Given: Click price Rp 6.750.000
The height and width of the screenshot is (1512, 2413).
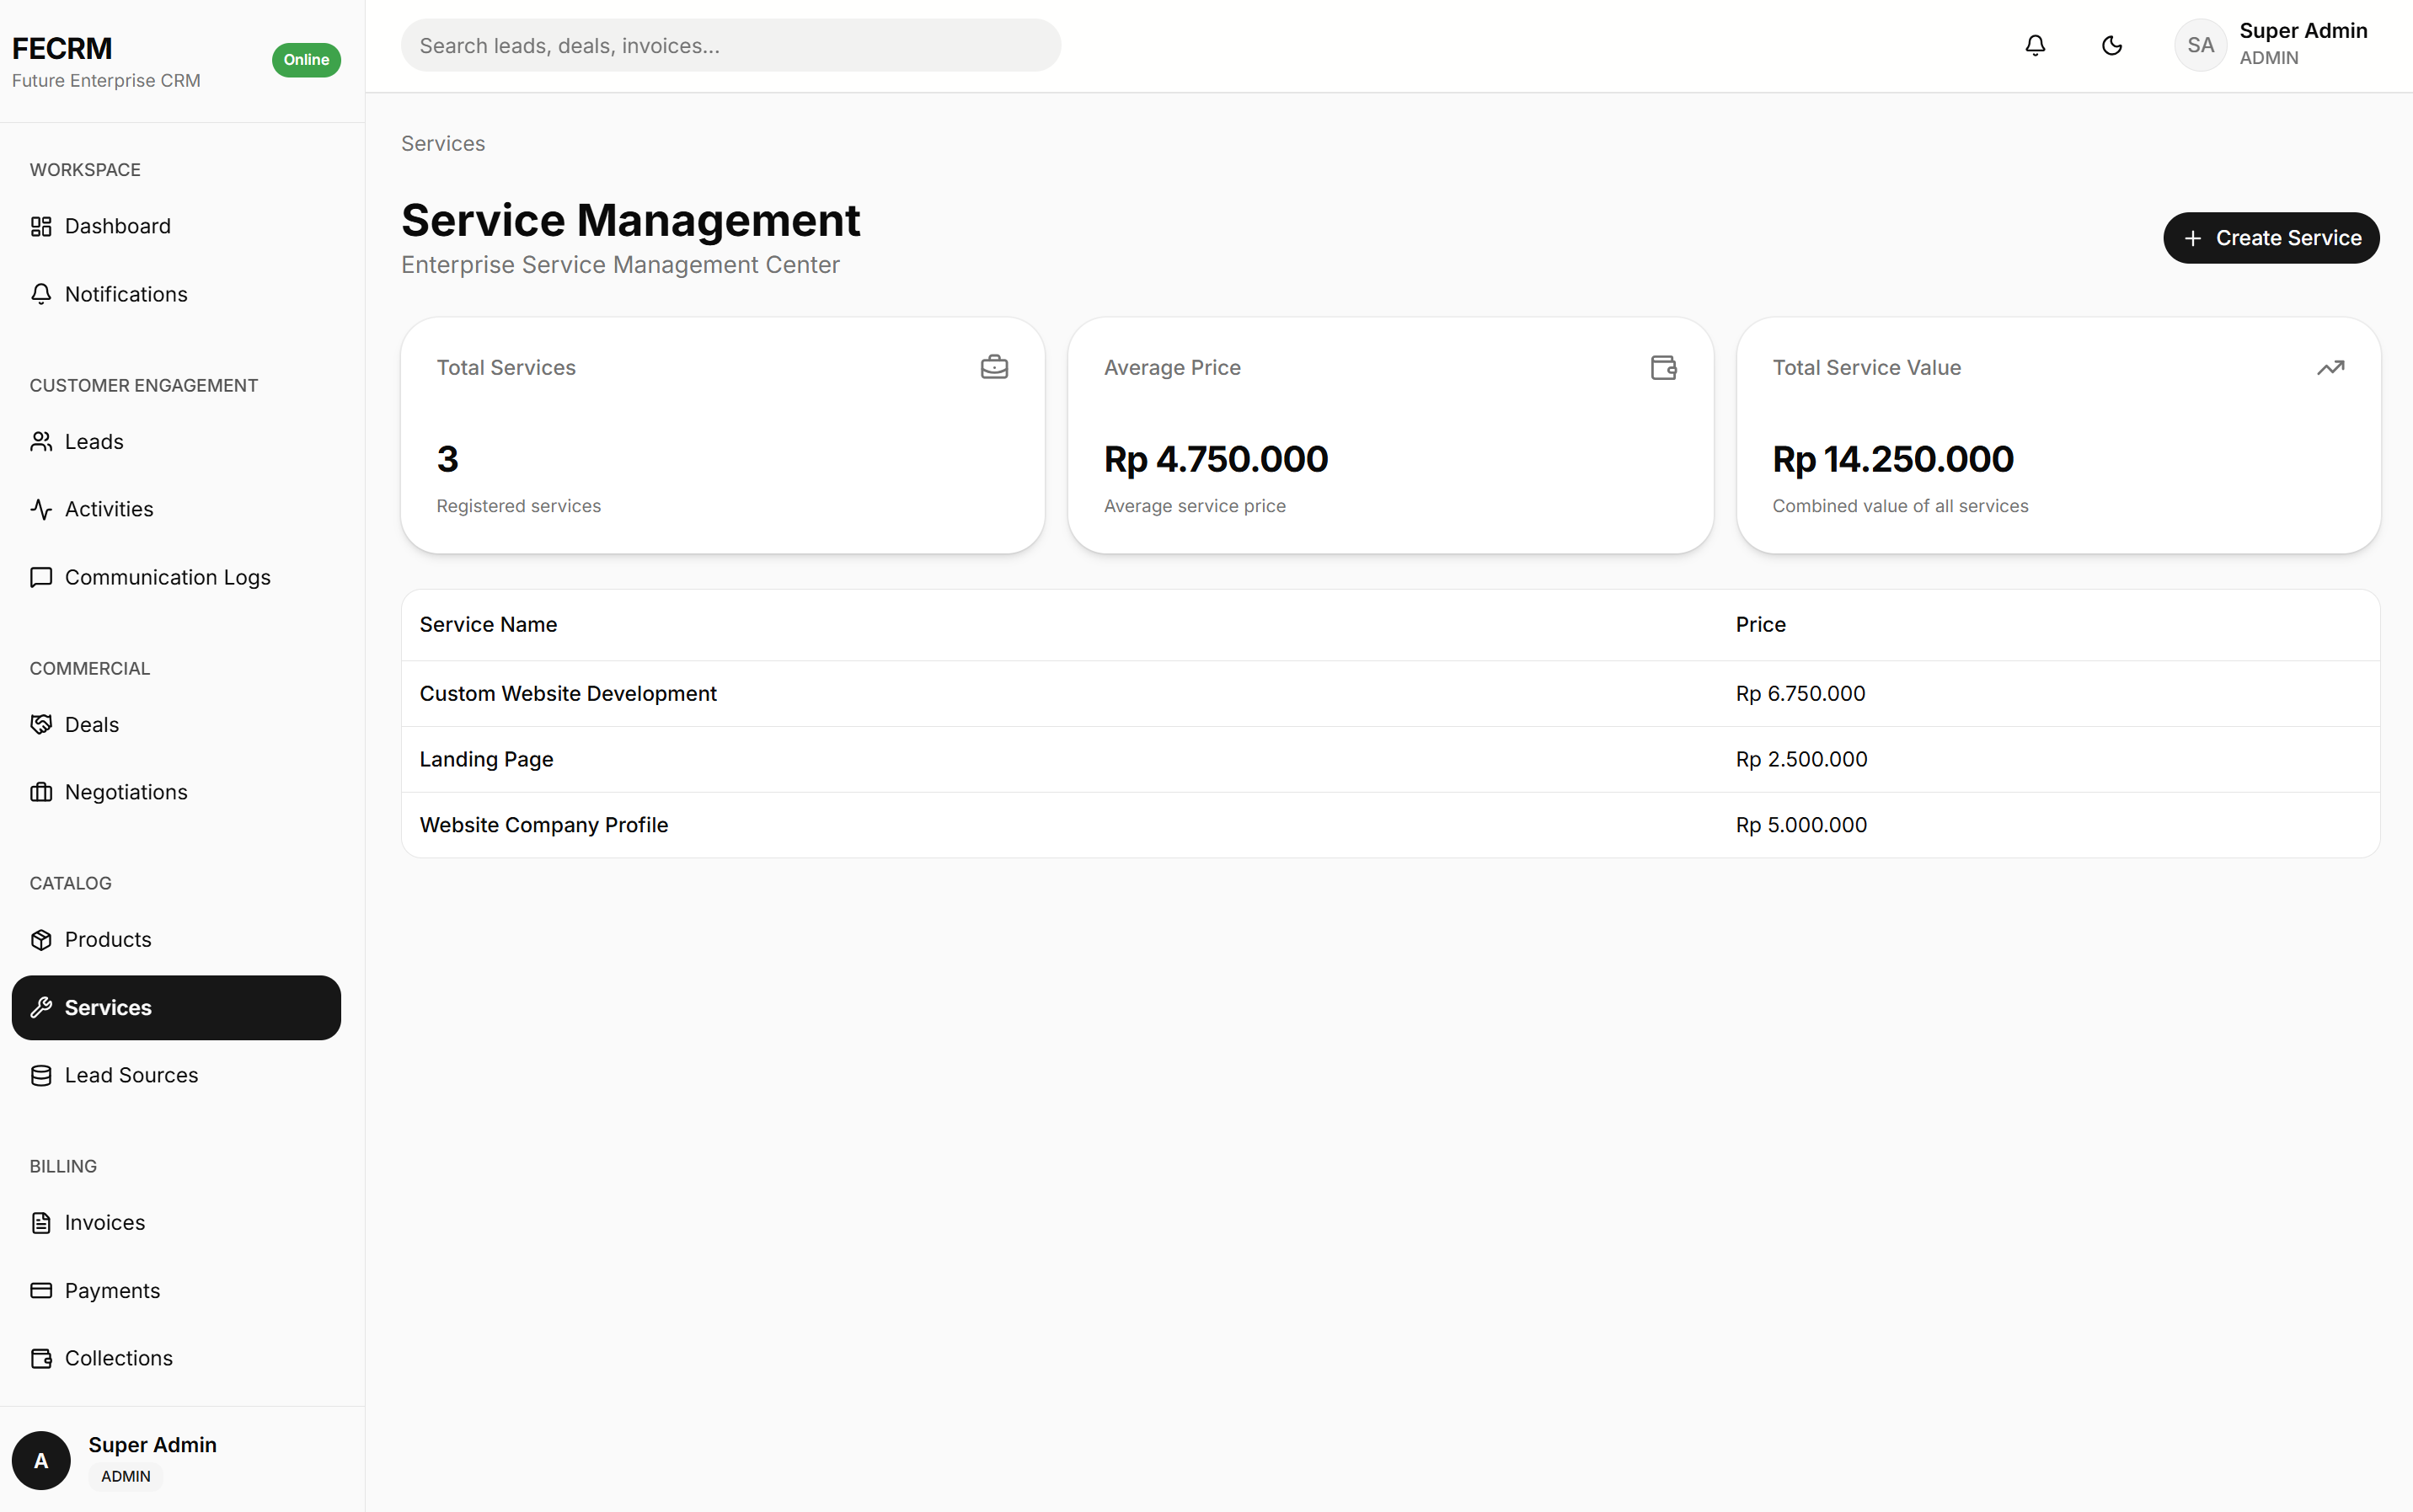Looking at the screenshot, I should (1800, 693).
